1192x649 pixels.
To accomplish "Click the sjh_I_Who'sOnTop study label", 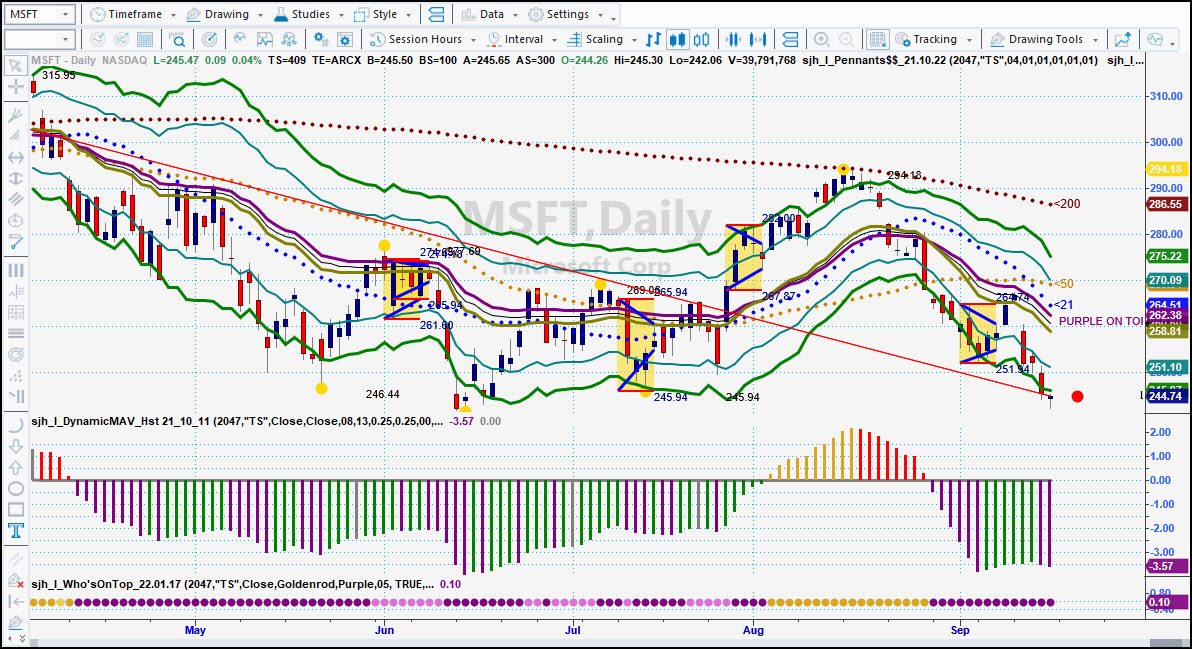I will click(x=233, y=584).
